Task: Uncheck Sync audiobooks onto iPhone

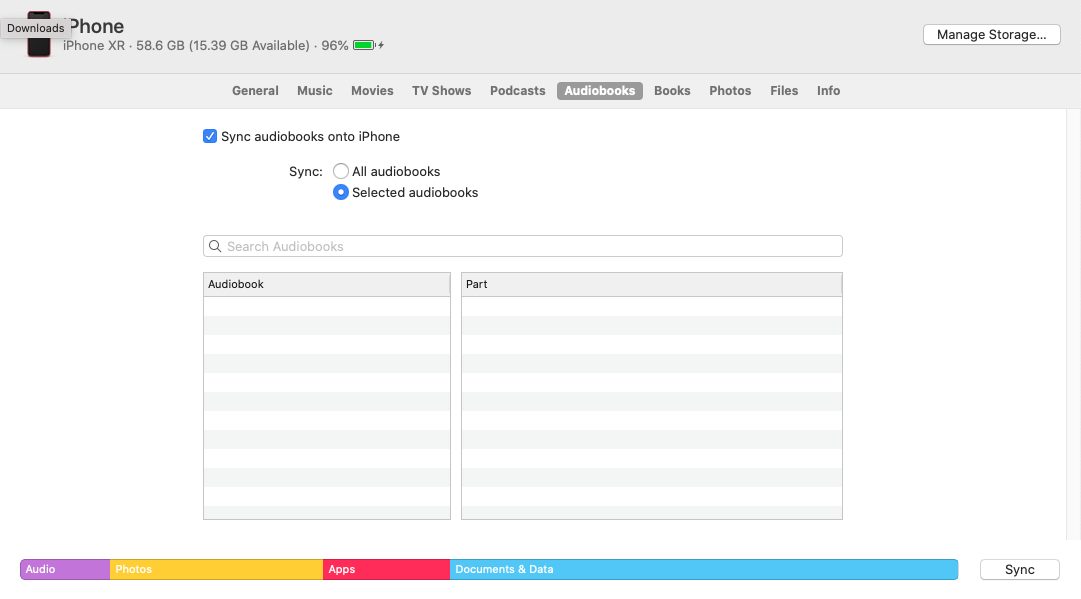Action: pyautogui.click(x=210, y=136)
